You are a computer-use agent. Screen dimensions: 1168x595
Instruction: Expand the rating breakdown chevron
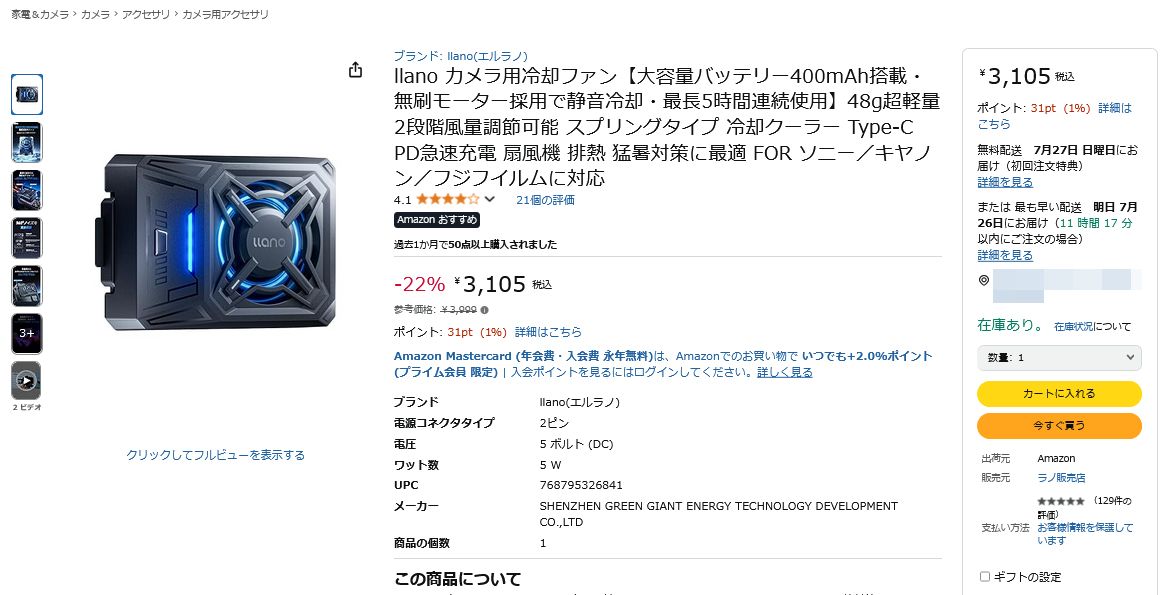(490, 200)
